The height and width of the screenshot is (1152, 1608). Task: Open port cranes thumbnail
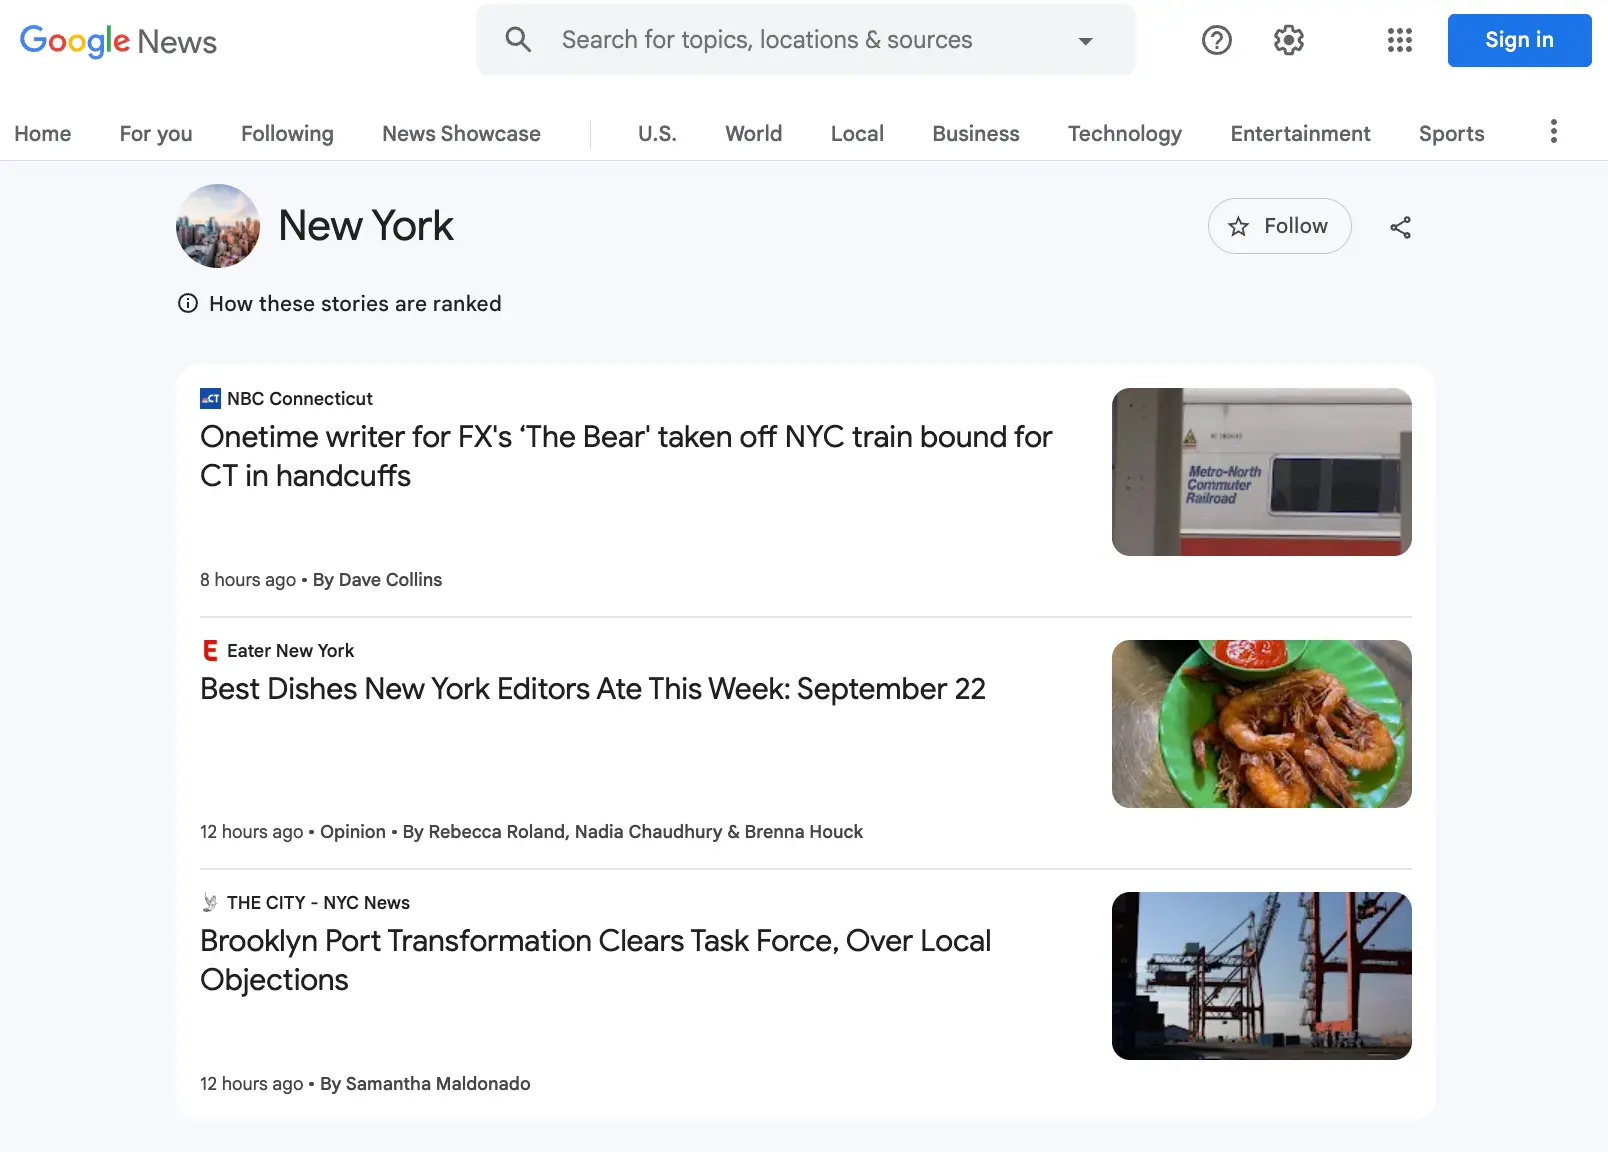[1262, 976]
